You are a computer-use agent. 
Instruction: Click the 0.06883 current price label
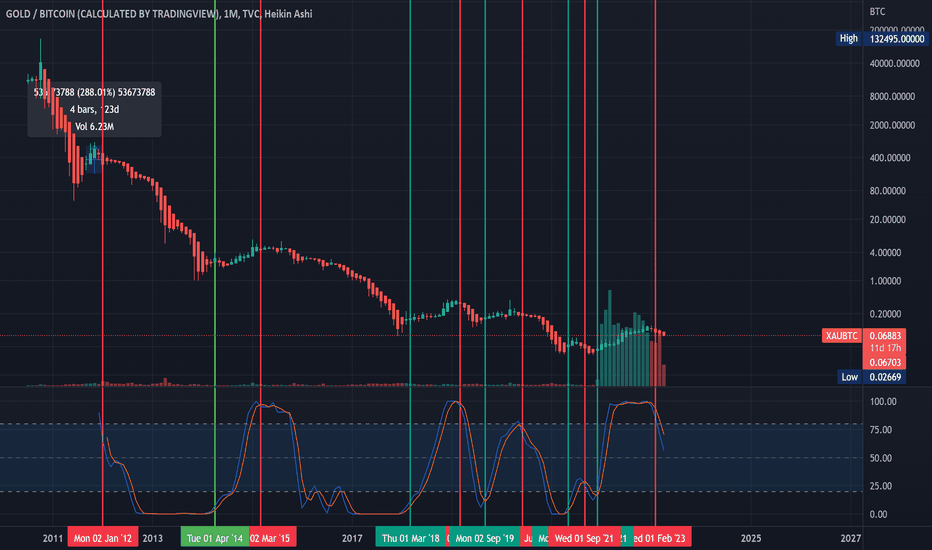coord(885,335)
